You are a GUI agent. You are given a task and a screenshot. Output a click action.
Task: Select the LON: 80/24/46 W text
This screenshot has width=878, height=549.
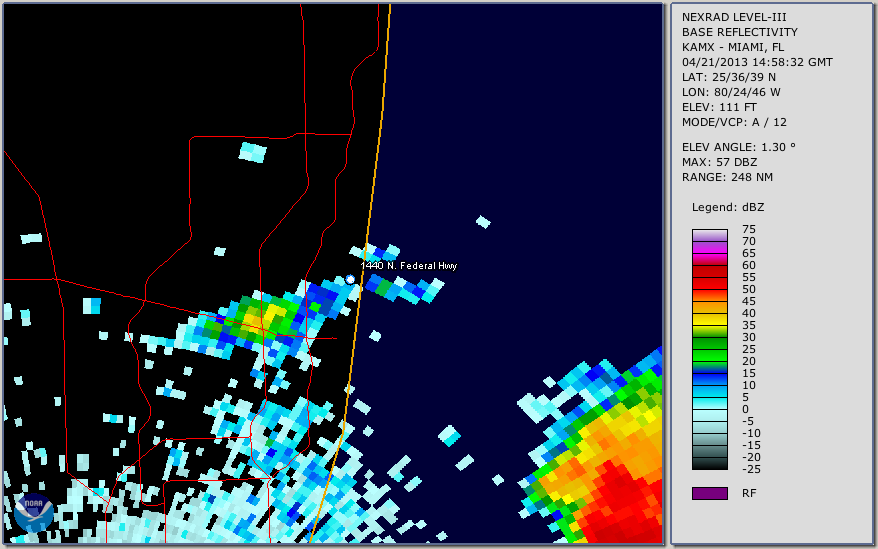(731, 92)
